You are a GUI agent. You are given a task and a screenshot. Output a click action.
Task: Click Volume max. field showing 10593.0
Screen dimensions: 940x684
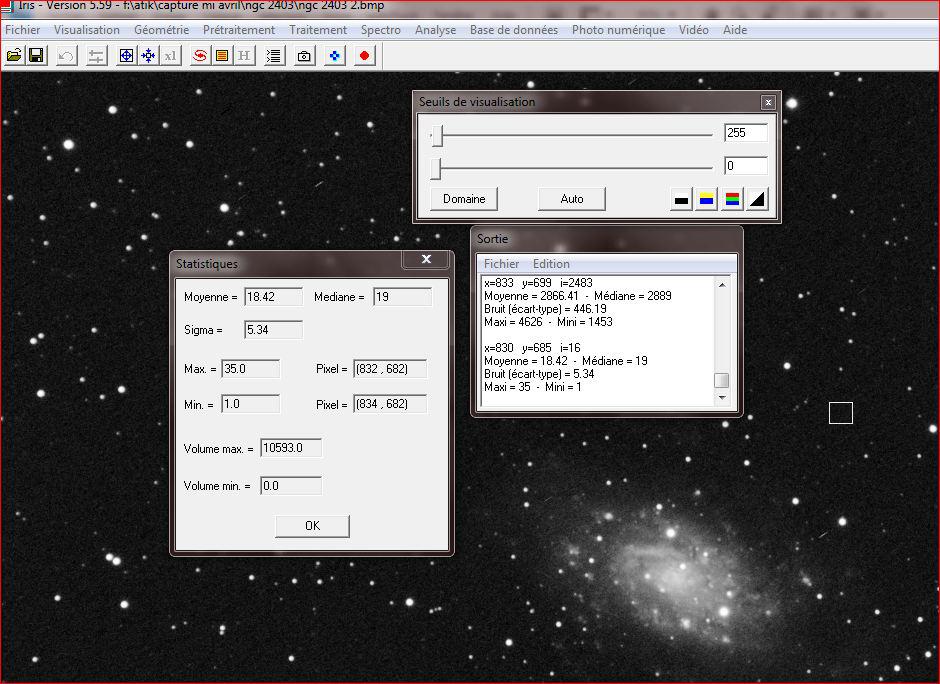(291, 448)
